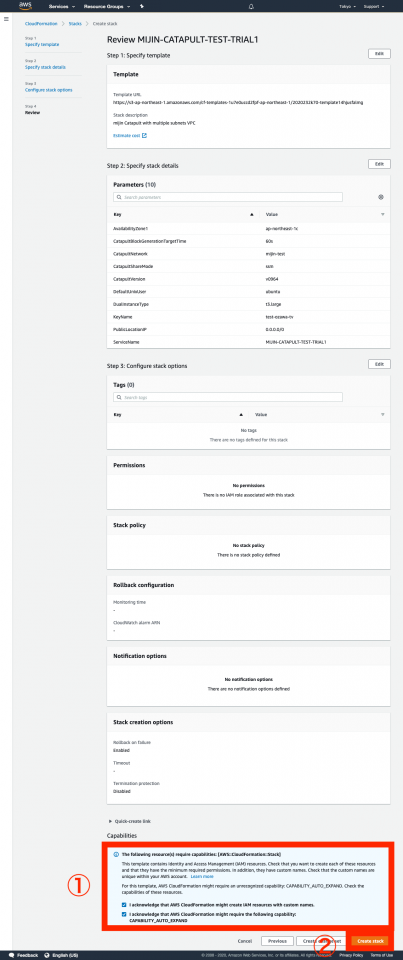Expand the Quick-create link section
The width and height of the screenshot is (403, 960).
129,821
